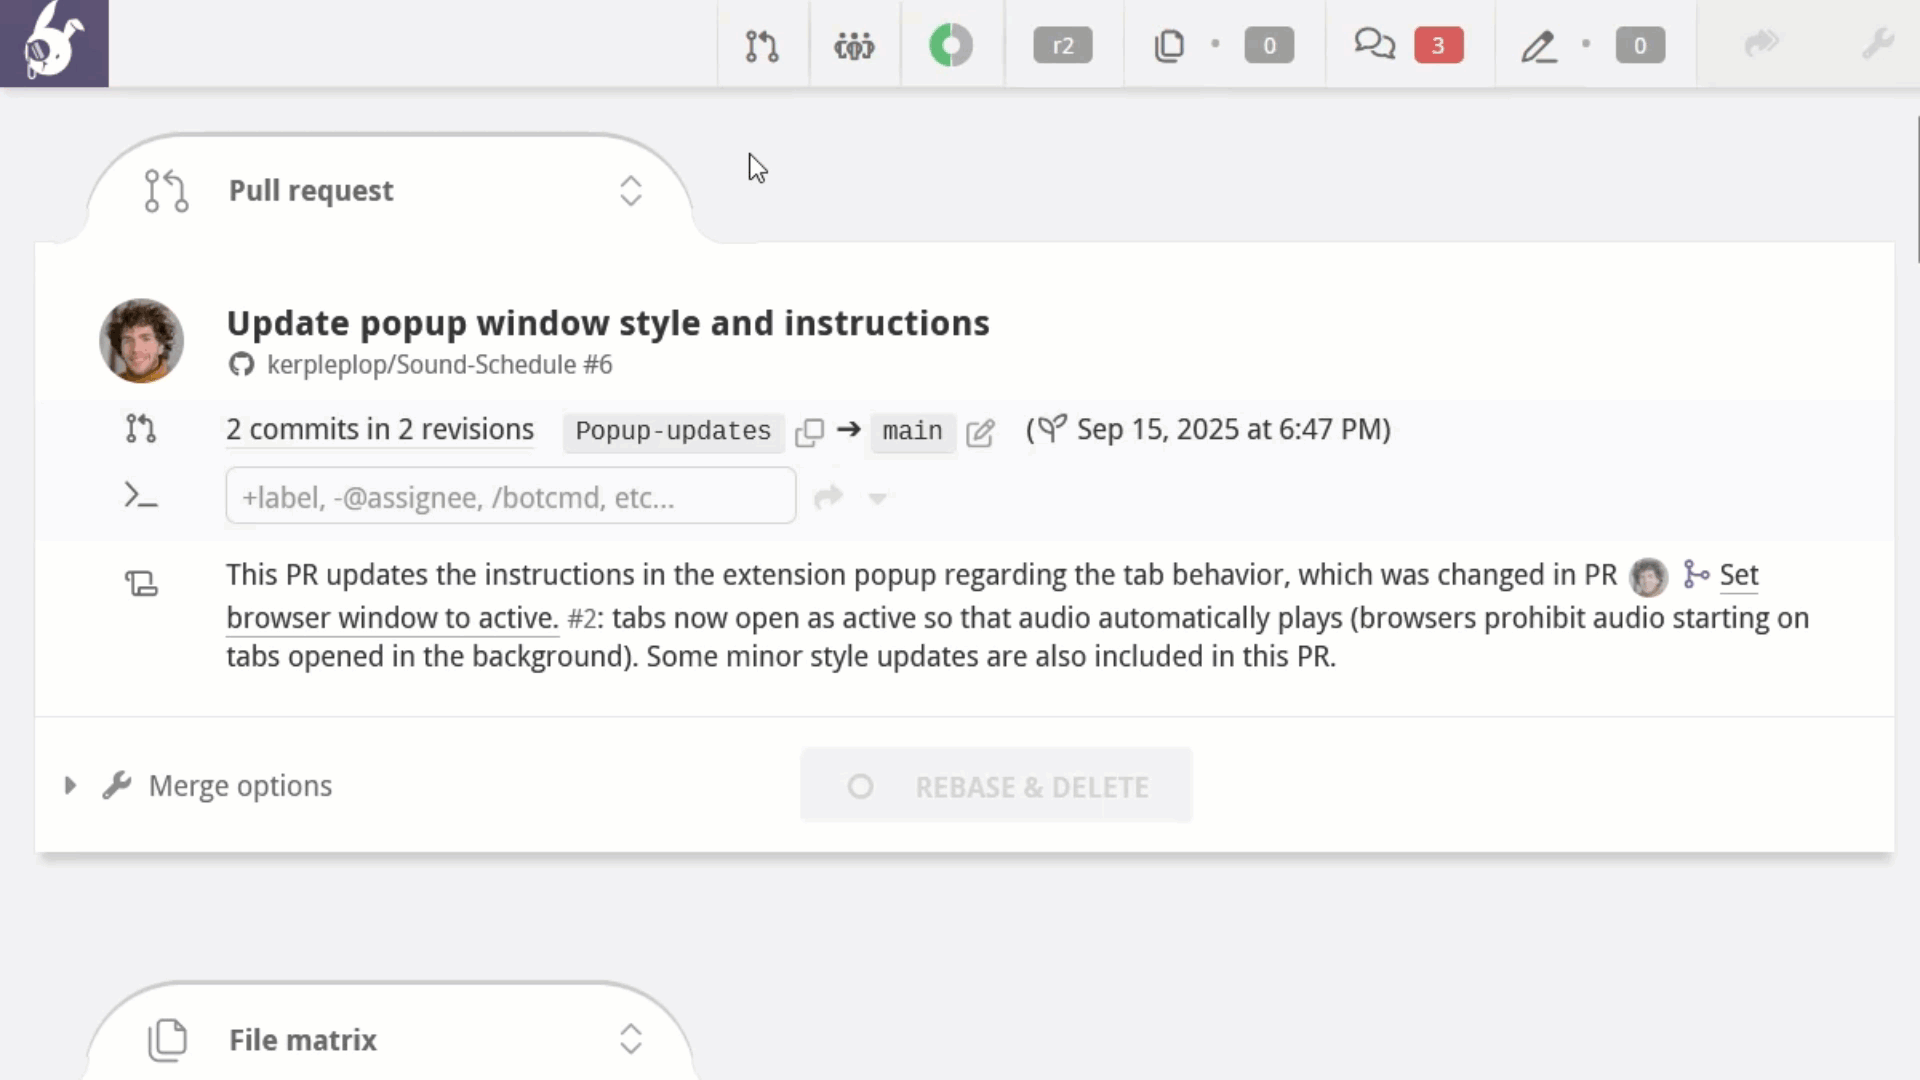Image resolution: width=1920 pixels, height=1080 pixels.
Task: Open discussions icon with 3 unresolved
Action: tap(1375, 45)
